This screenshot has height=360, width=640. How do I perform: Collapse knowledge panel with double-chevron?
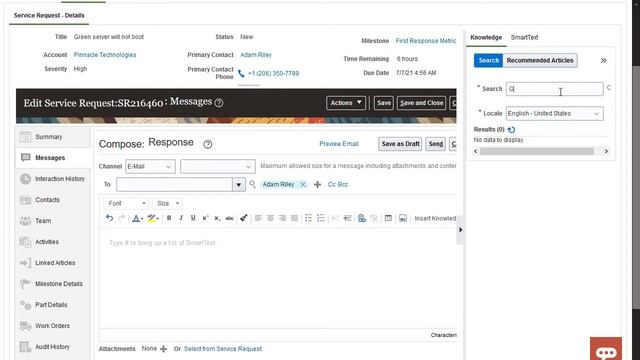(x=603, y=60)
